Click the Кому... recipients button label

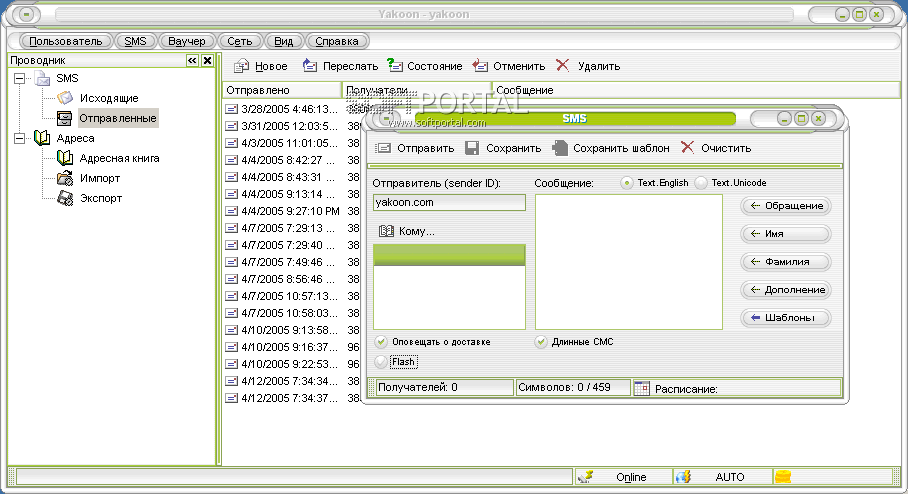(417, 231)
